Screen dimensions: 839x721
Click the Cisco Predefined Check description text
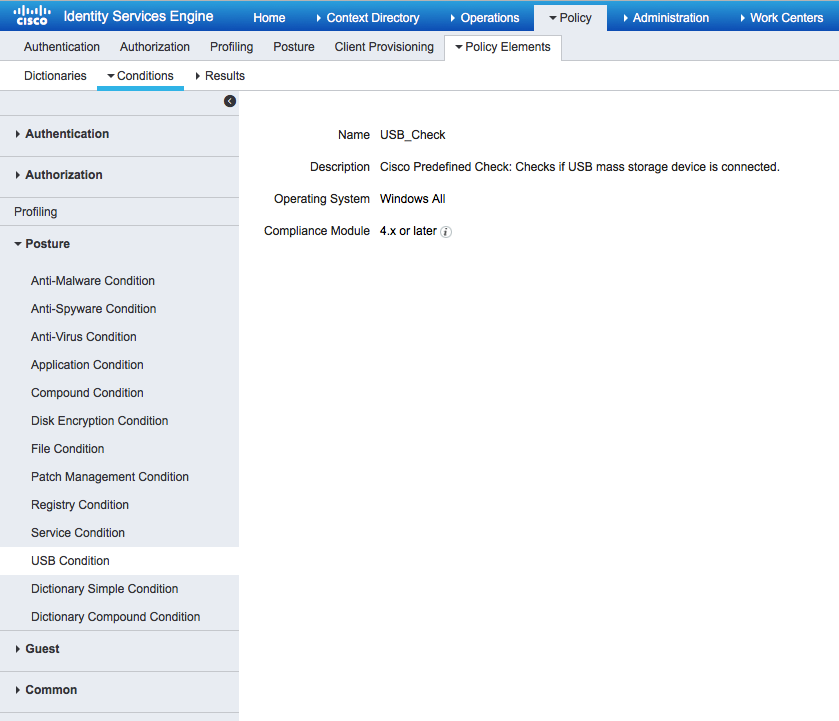tap(579, 167)
